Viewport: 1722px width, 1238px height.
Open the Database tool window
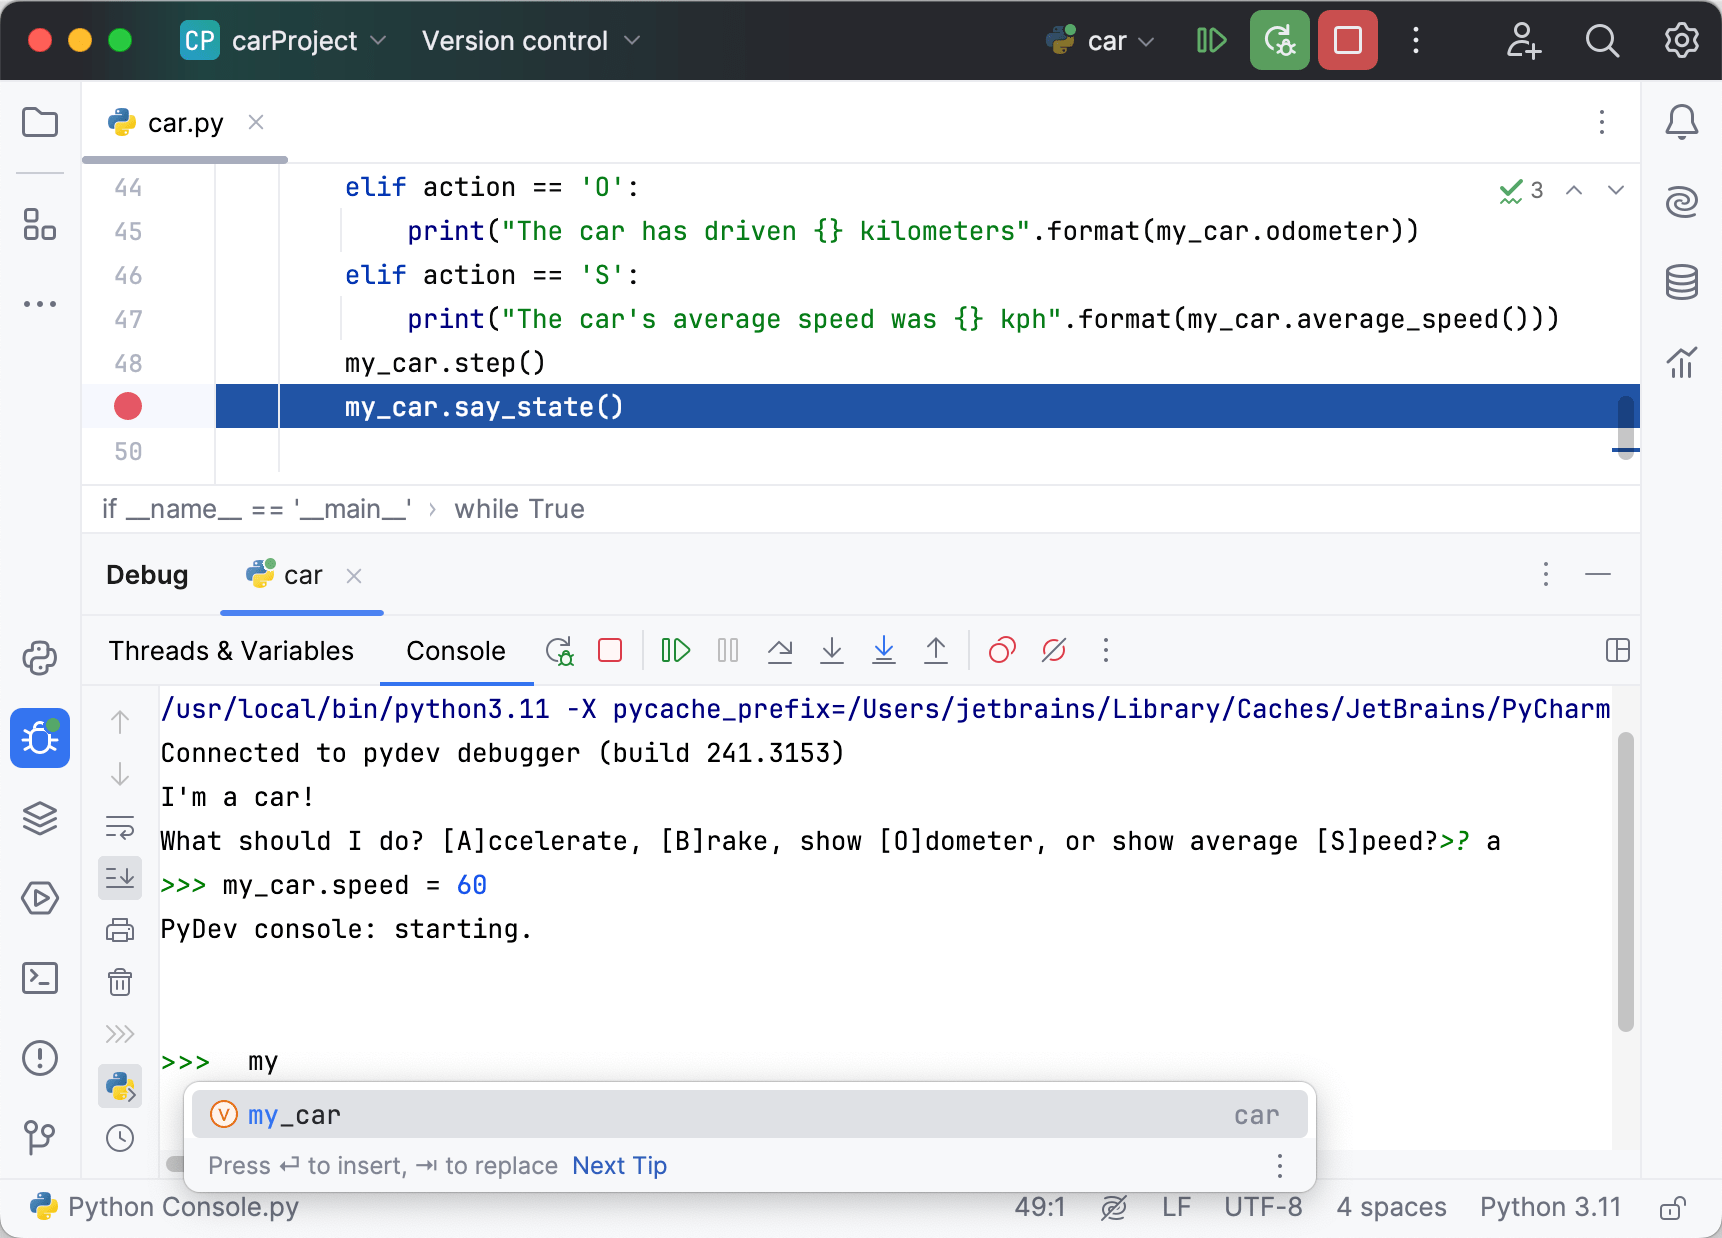[1681, 281]
